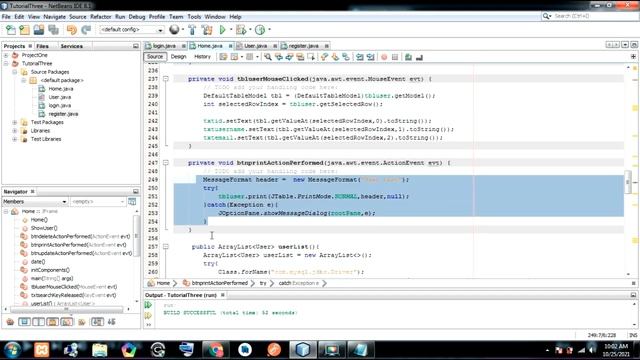Open the Refactor menu
This screenshot has width=640, height=360.
click(100, 17)
